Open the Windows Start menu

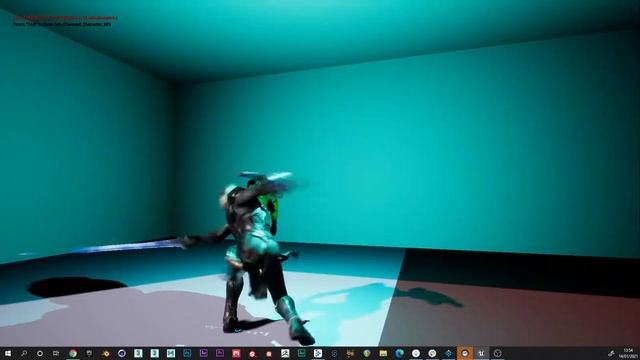coord(8,353)
